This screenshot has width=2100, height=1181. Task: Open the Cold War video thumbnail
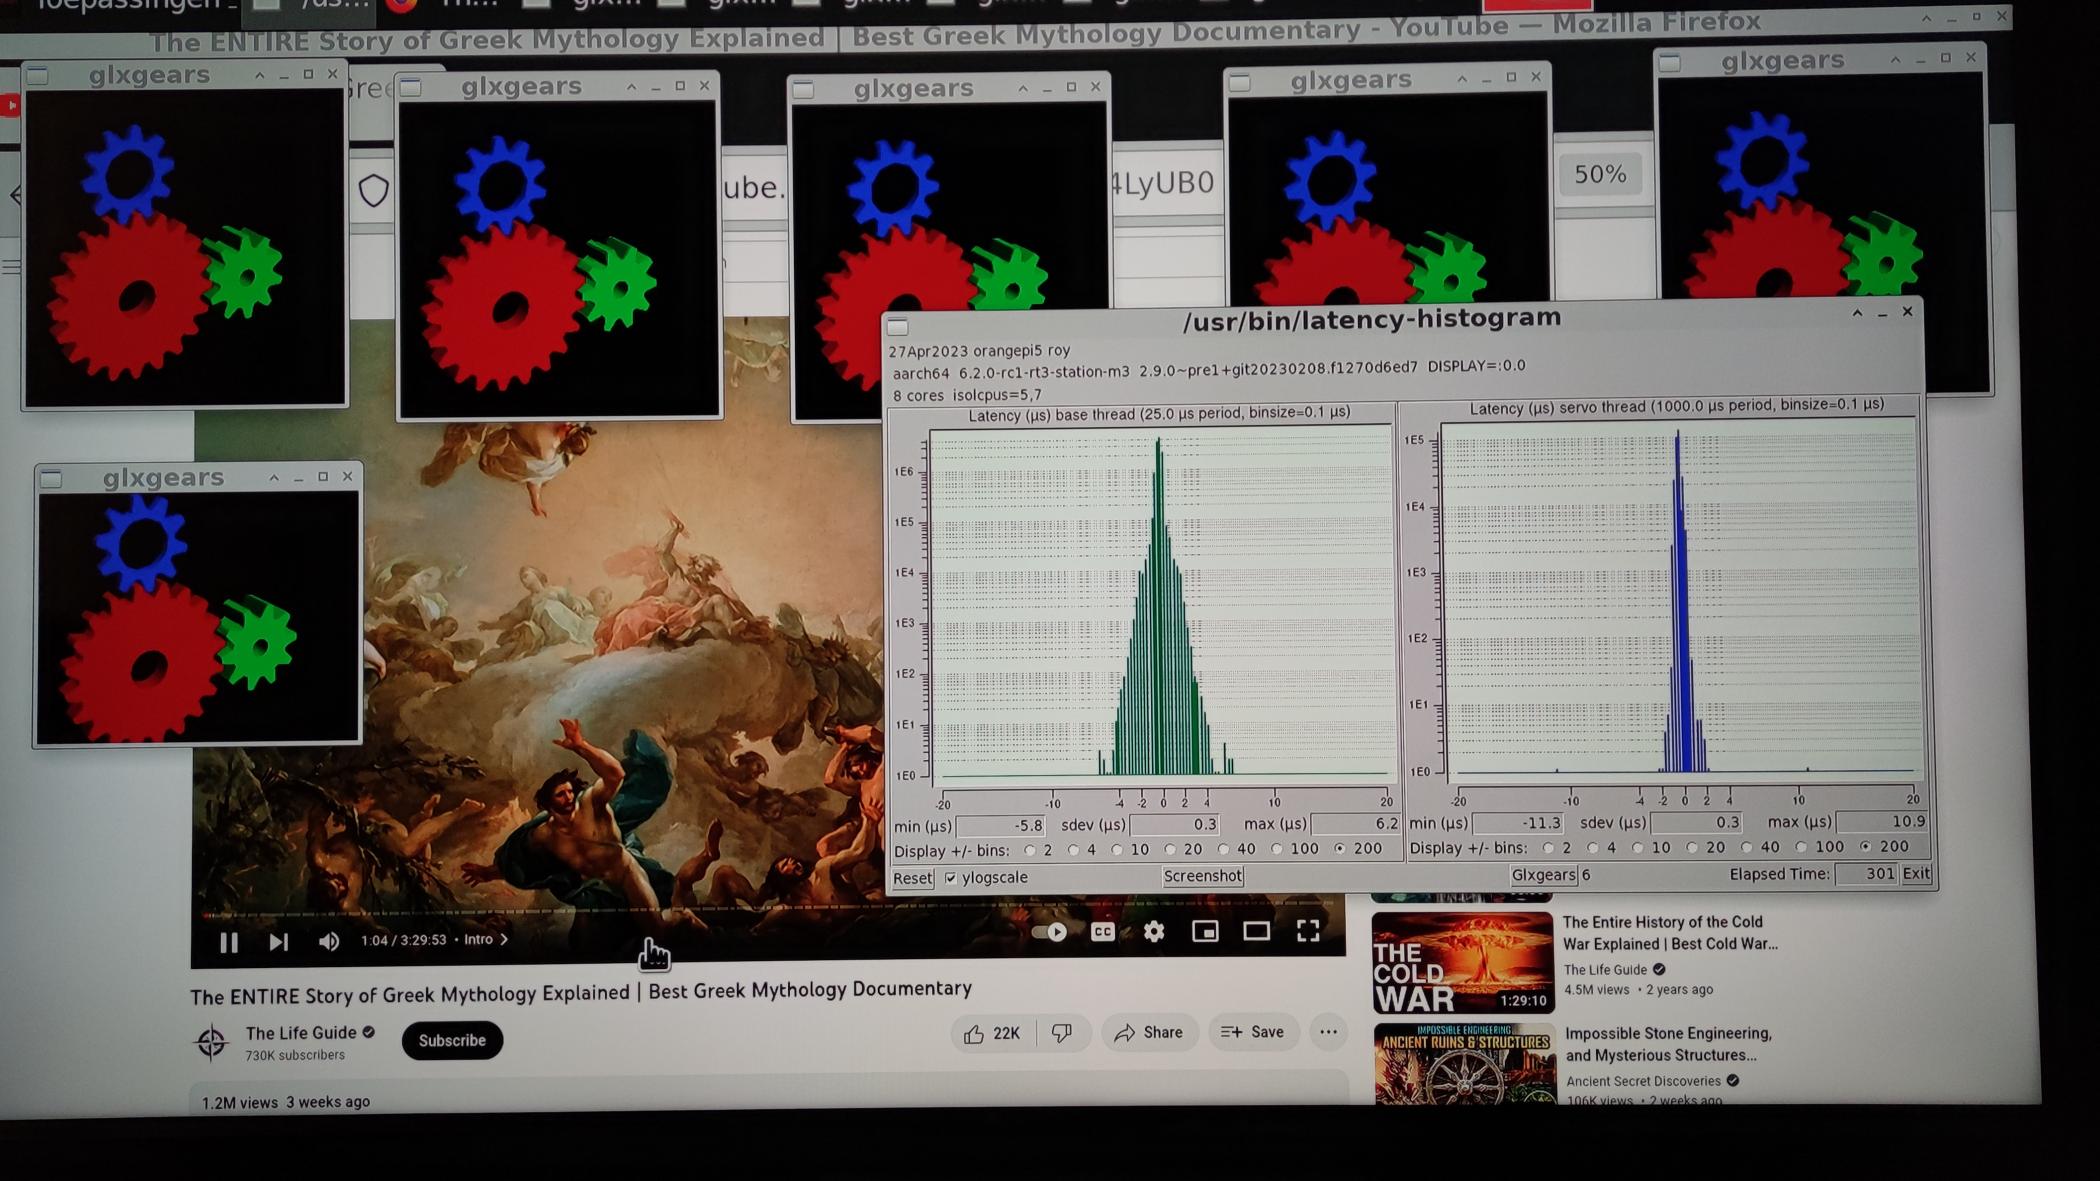[x=1462, y=962]
